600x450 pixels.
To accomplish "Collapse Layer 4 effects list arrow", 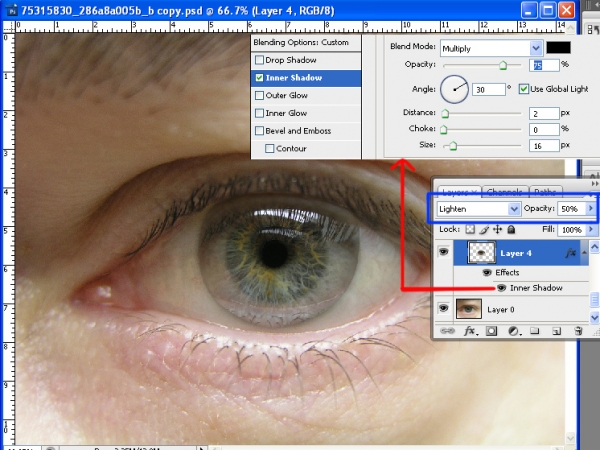I will tap(584, 253).
